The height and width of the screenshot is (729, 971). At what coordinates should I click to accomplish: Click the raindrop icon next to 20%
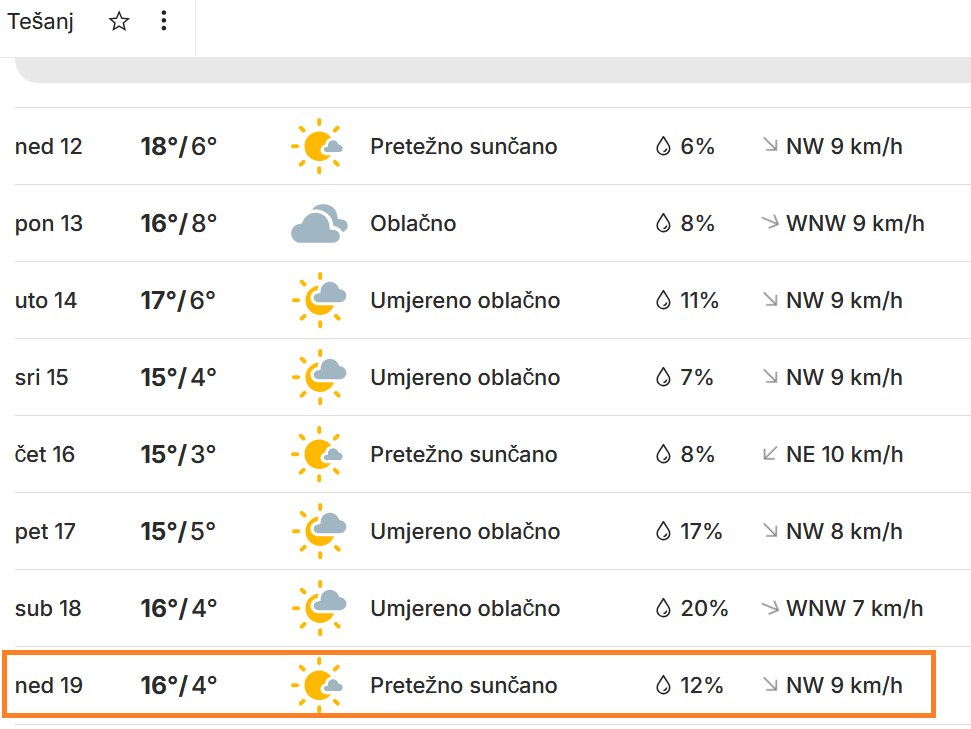(662, 608)
